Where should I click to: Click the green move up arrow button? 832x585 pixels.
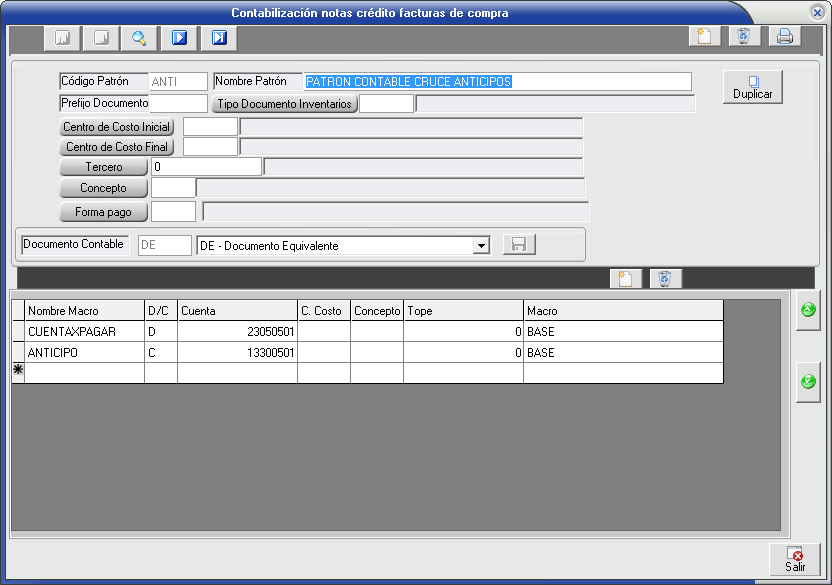click(x=808, y=311)
